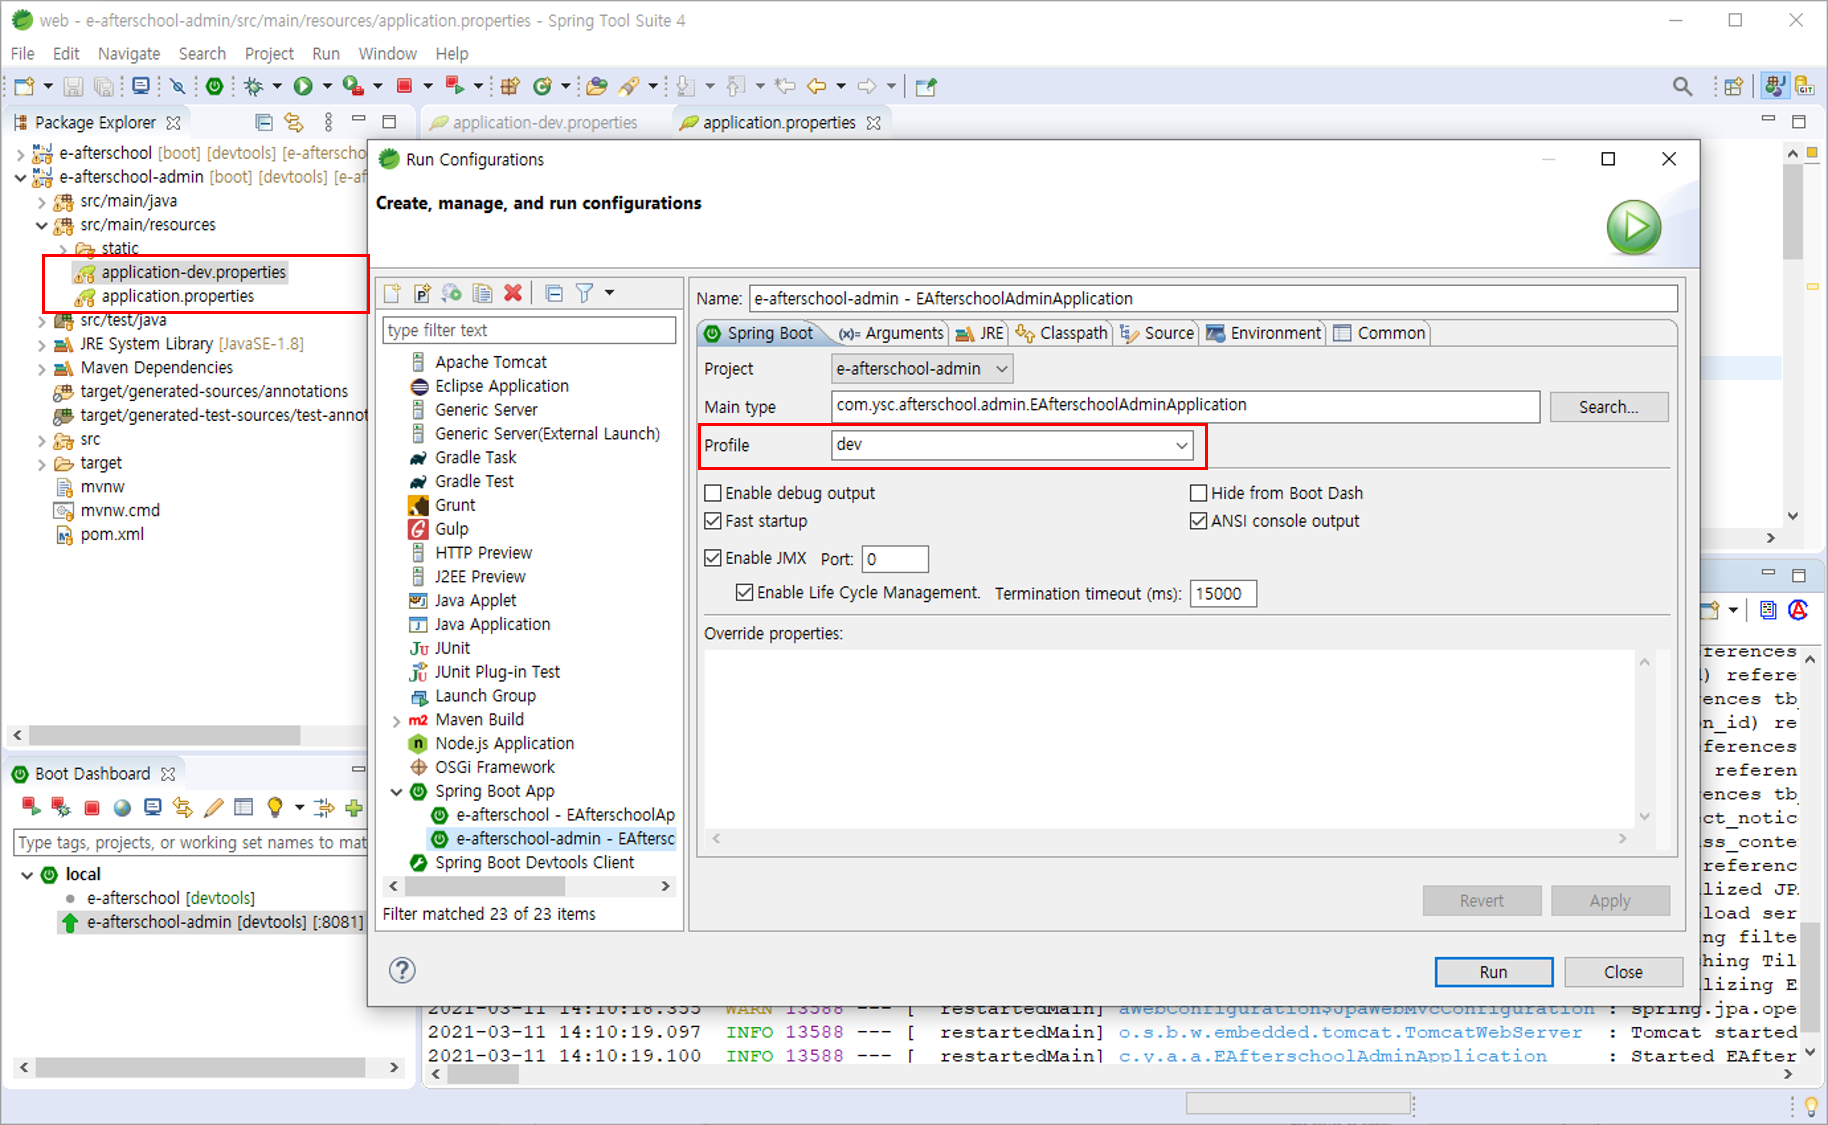The image size is (1828, 1125).
Task: Click the pencil edit icon in Boot Dashboard
Action: [x=213, y=808]
